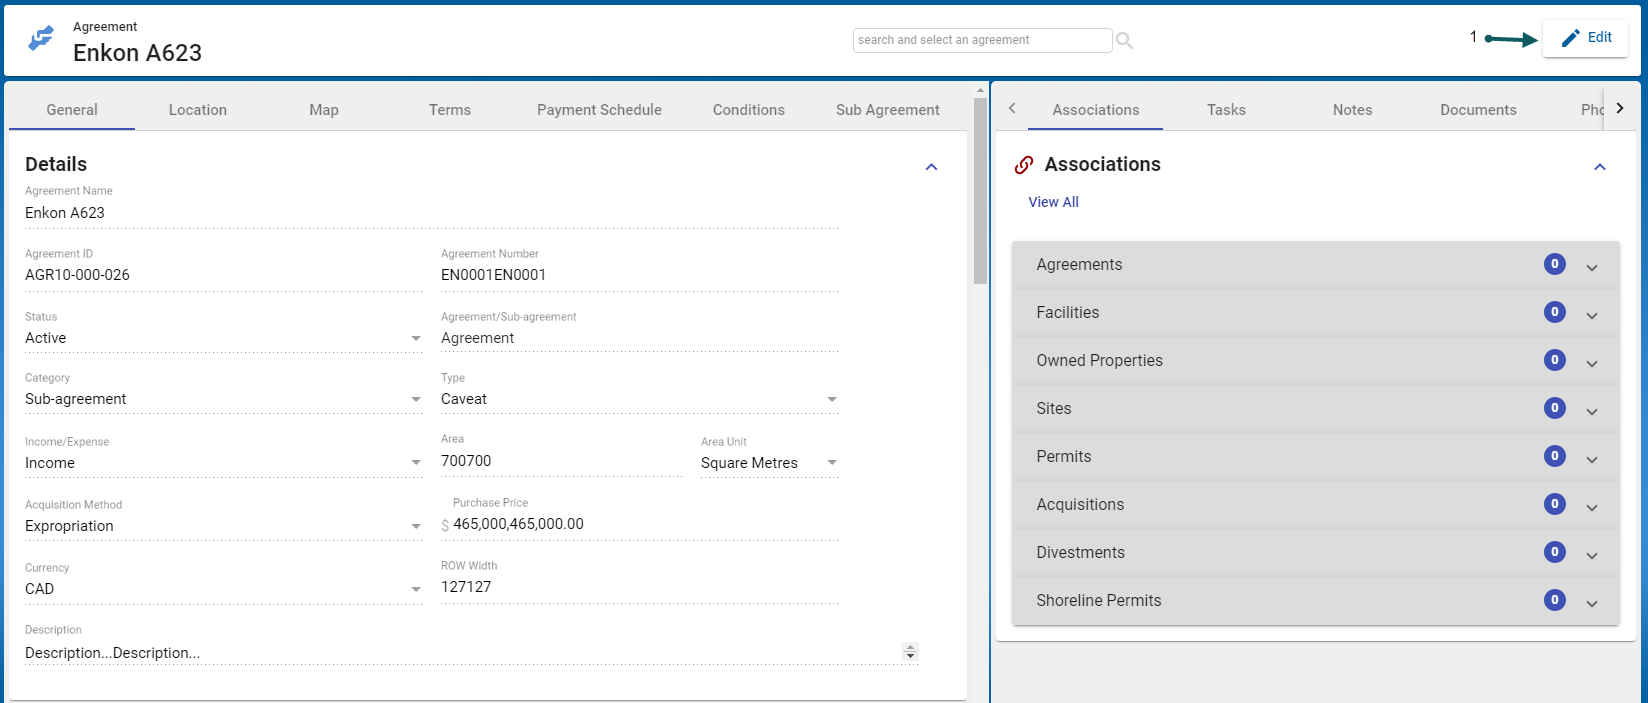Click the Edit pencil button

pos(1585,38)
